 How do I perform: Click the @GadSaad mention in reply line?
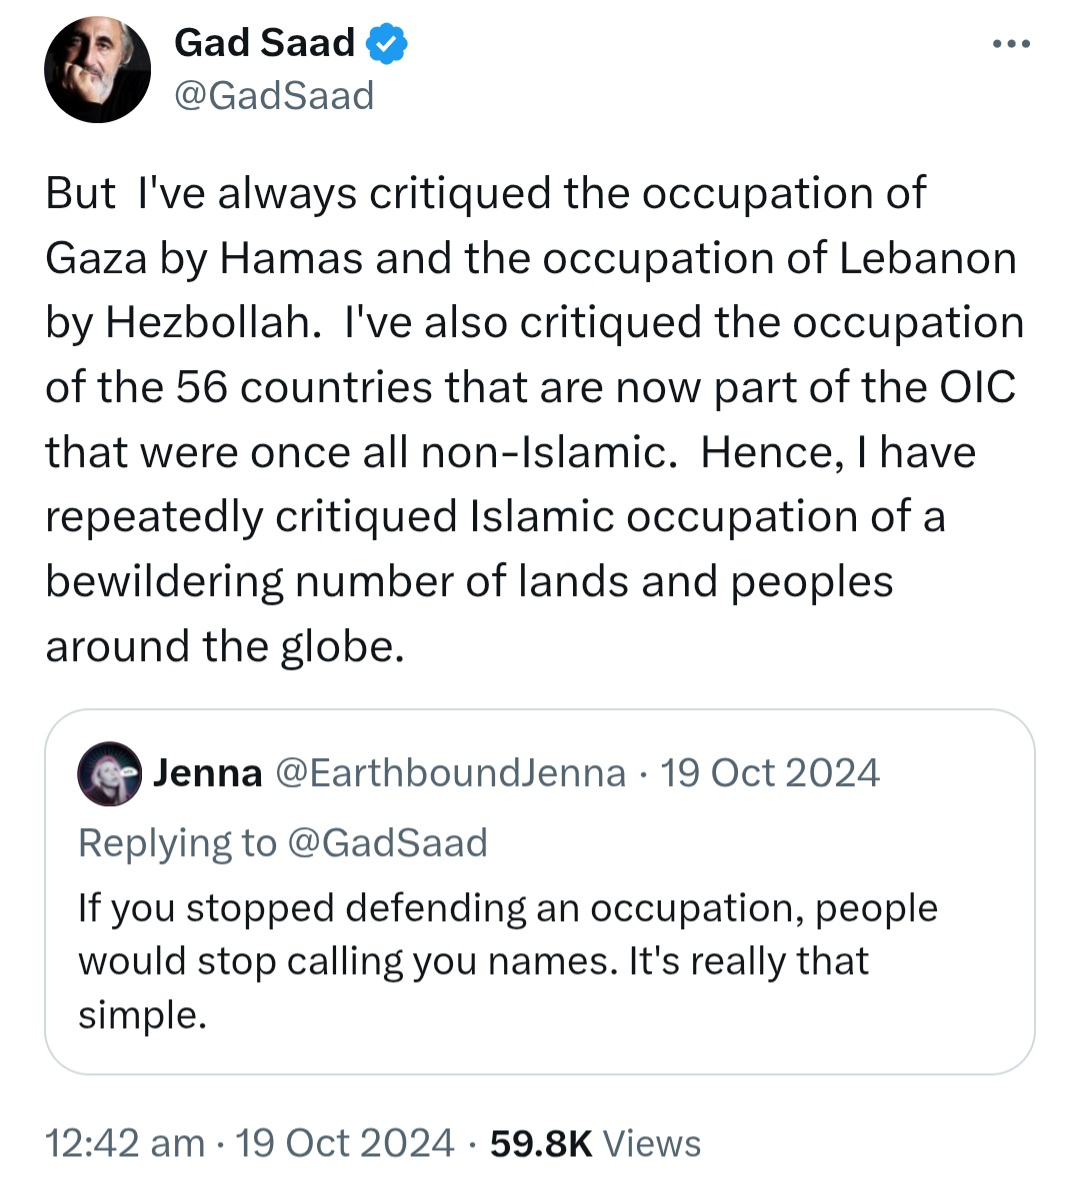[388, 843]
